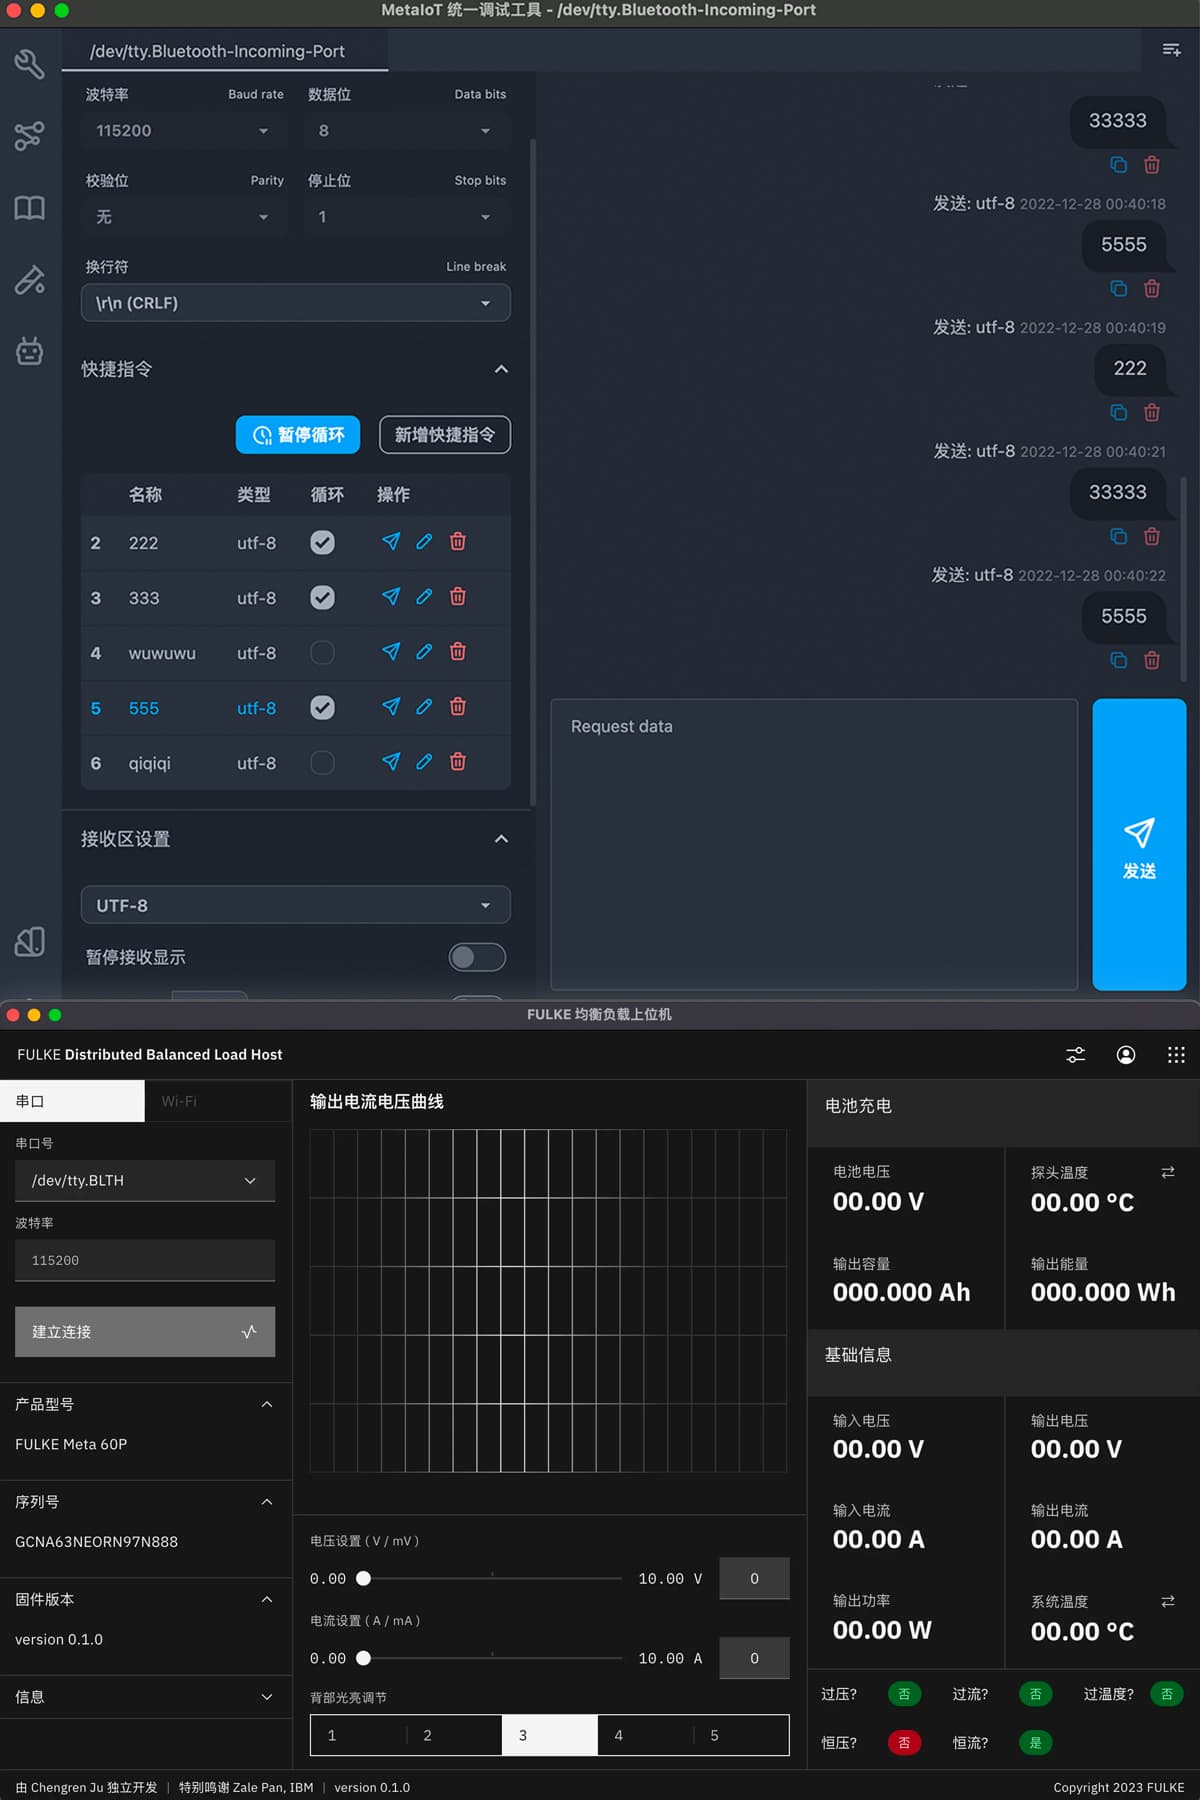
Task: Uncheck loop checkbox for 333 command
Action: [x=322, y=598]
